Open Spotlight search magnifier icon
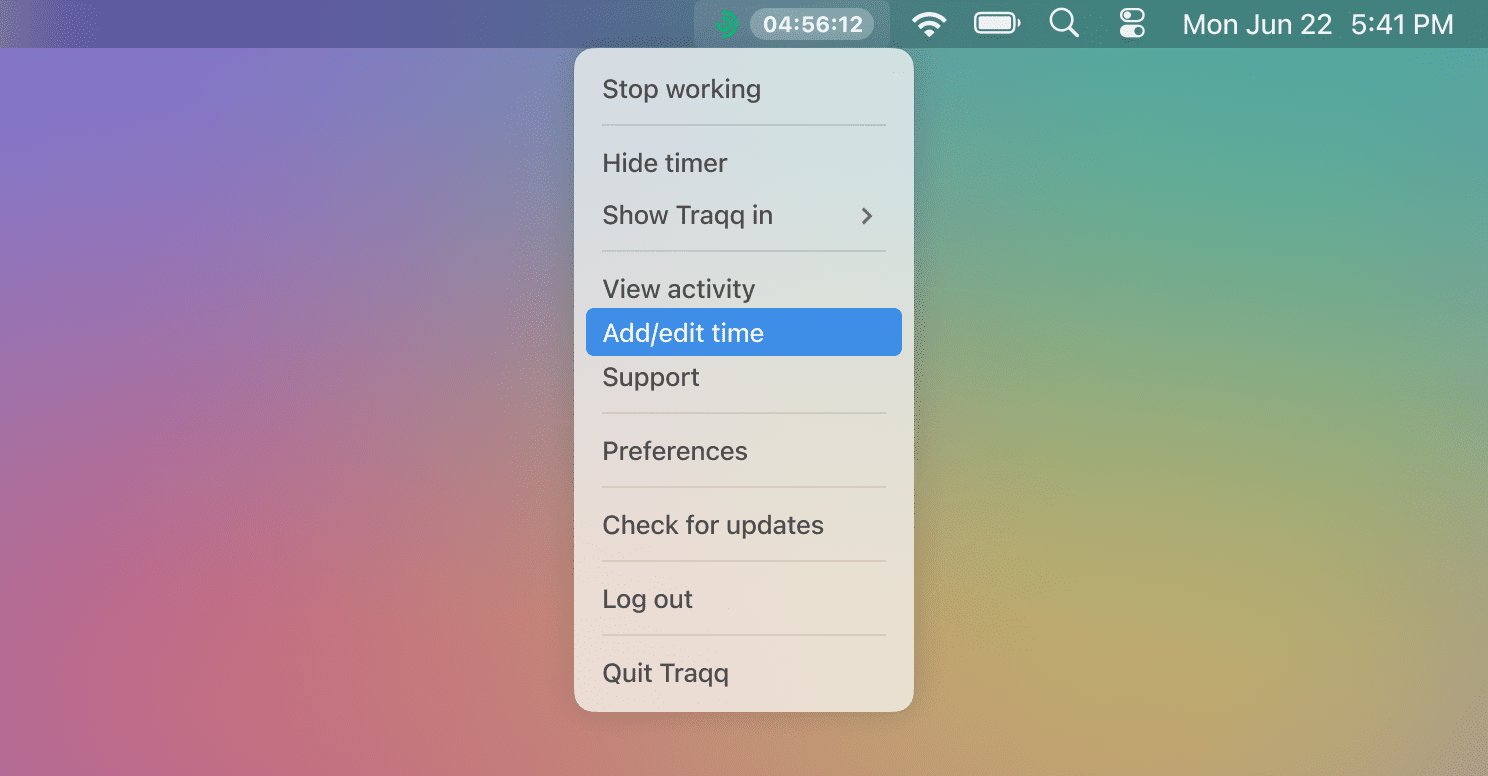 click(1064, 24)
